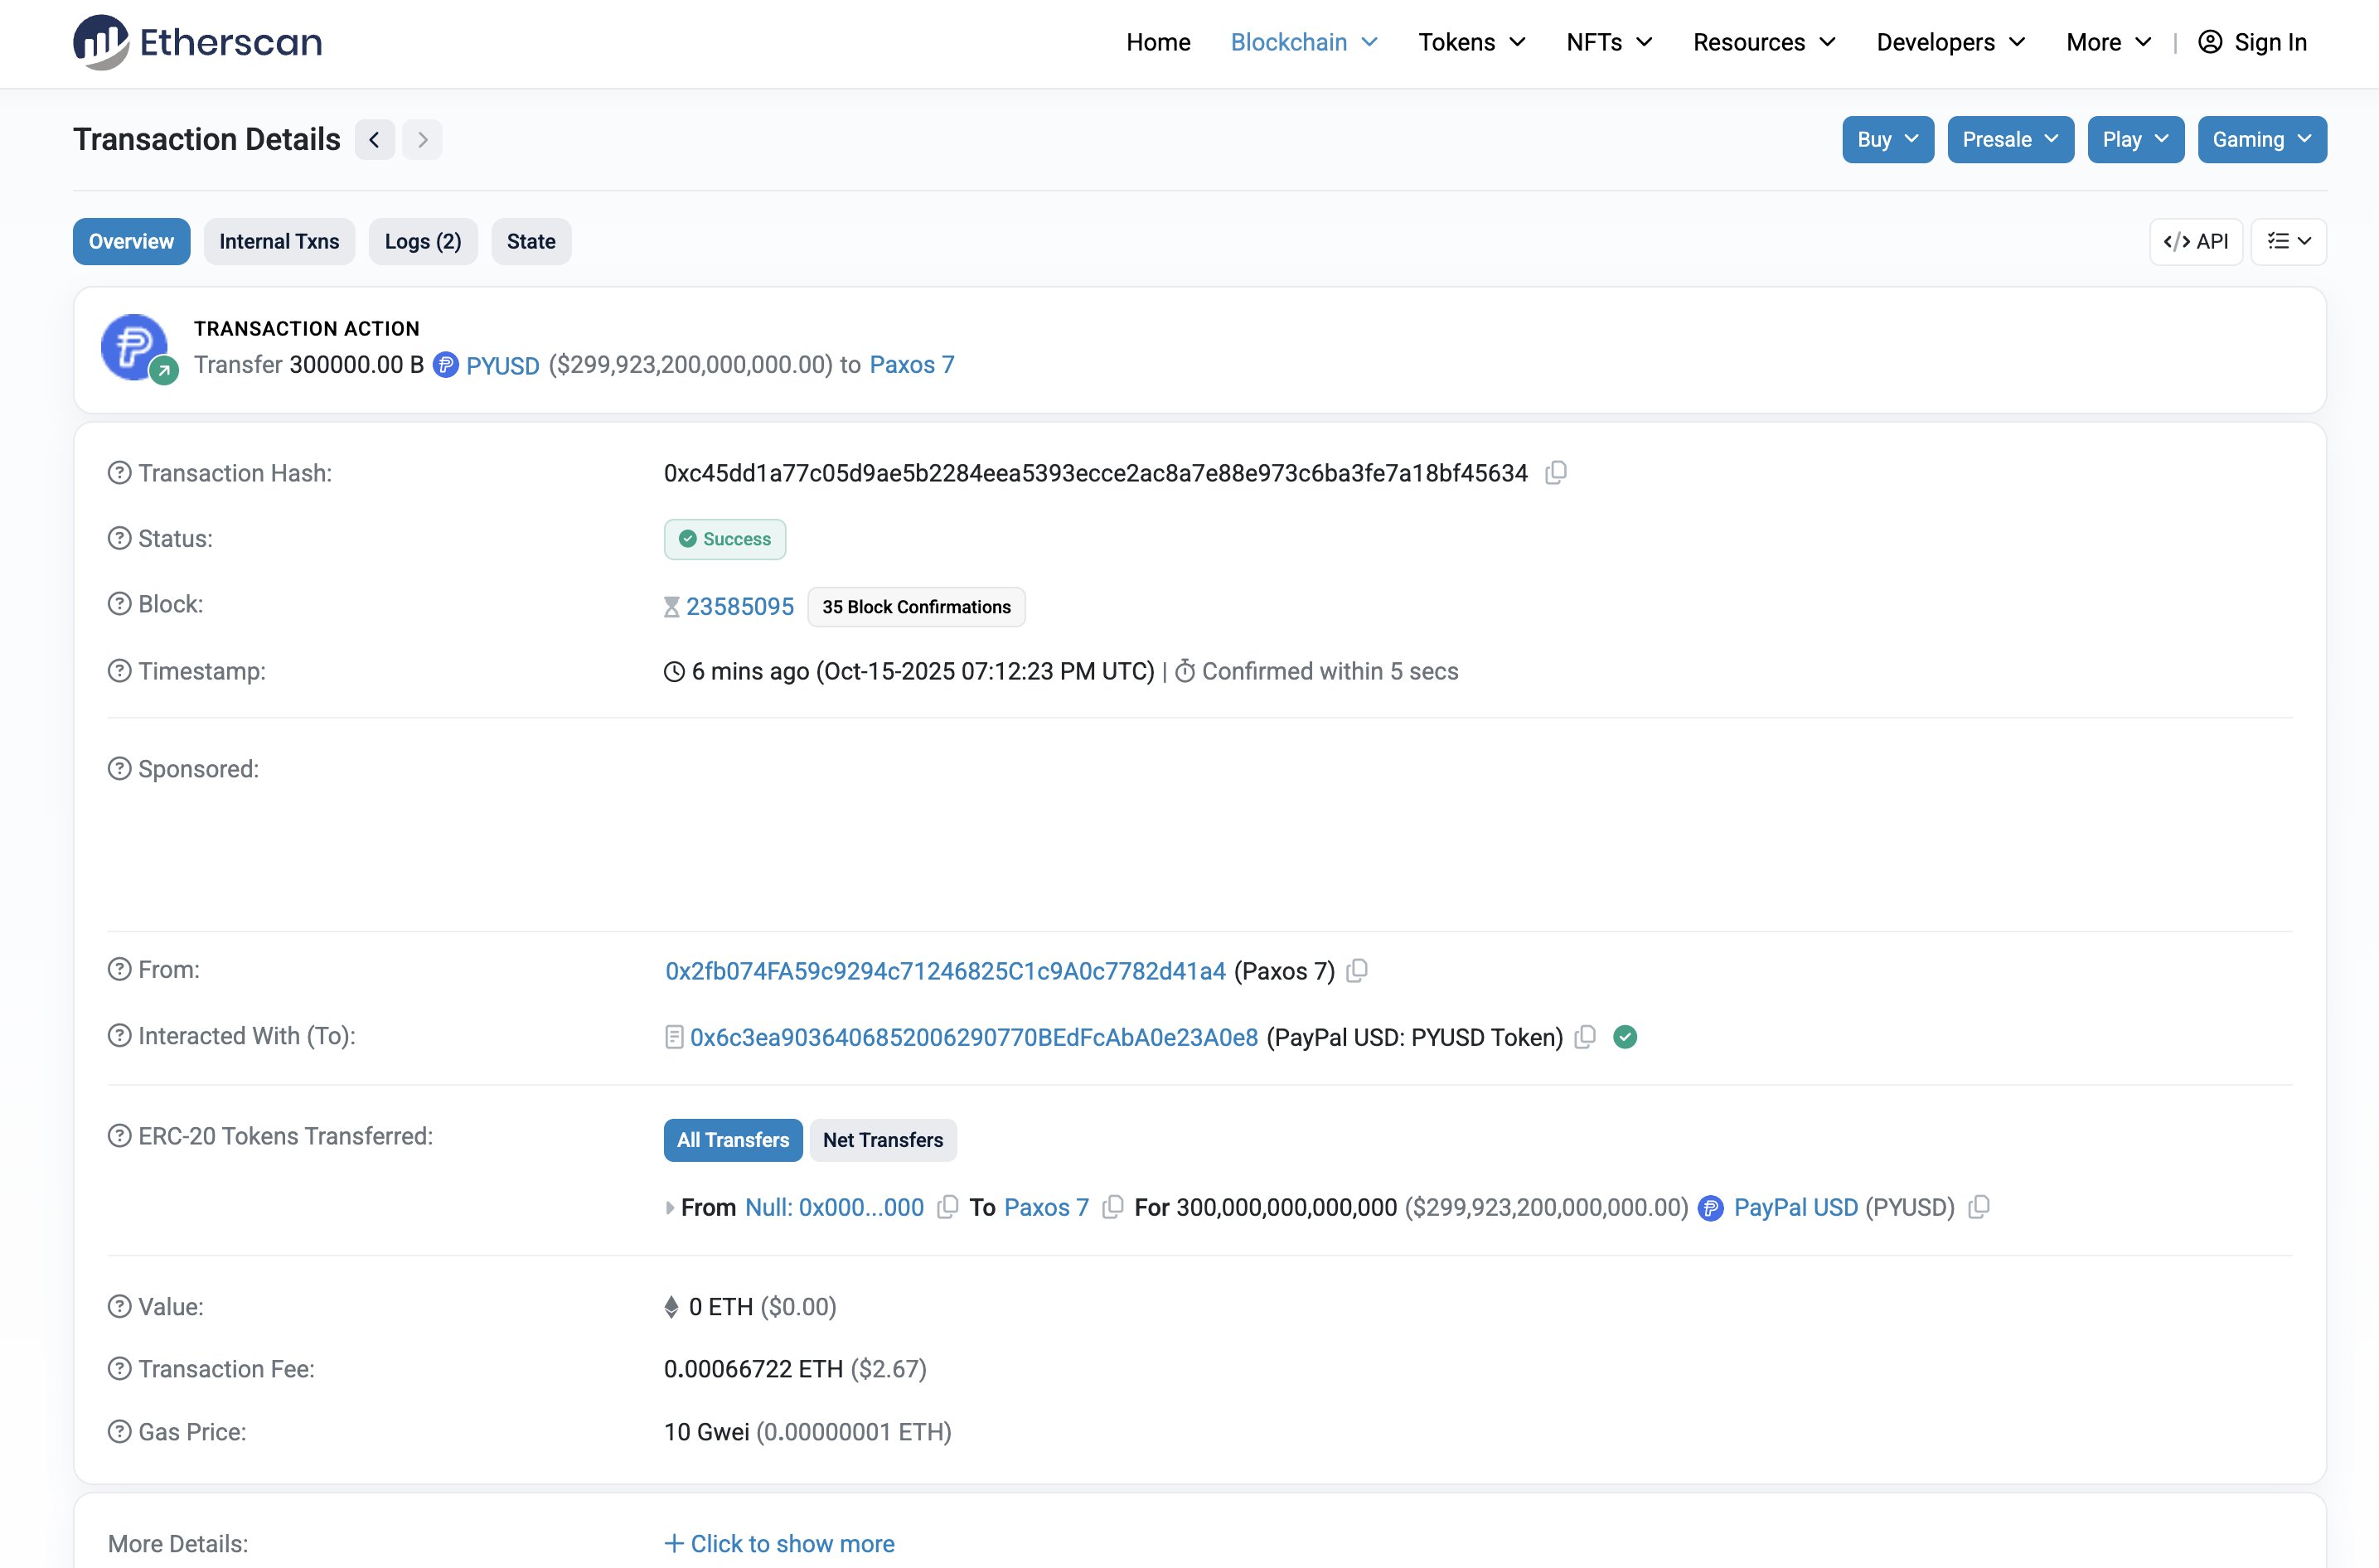Expand the Gaming dropdown
Image resolution: width=2379 pixels, height=1568 pixels.
tap(2261, 140)
